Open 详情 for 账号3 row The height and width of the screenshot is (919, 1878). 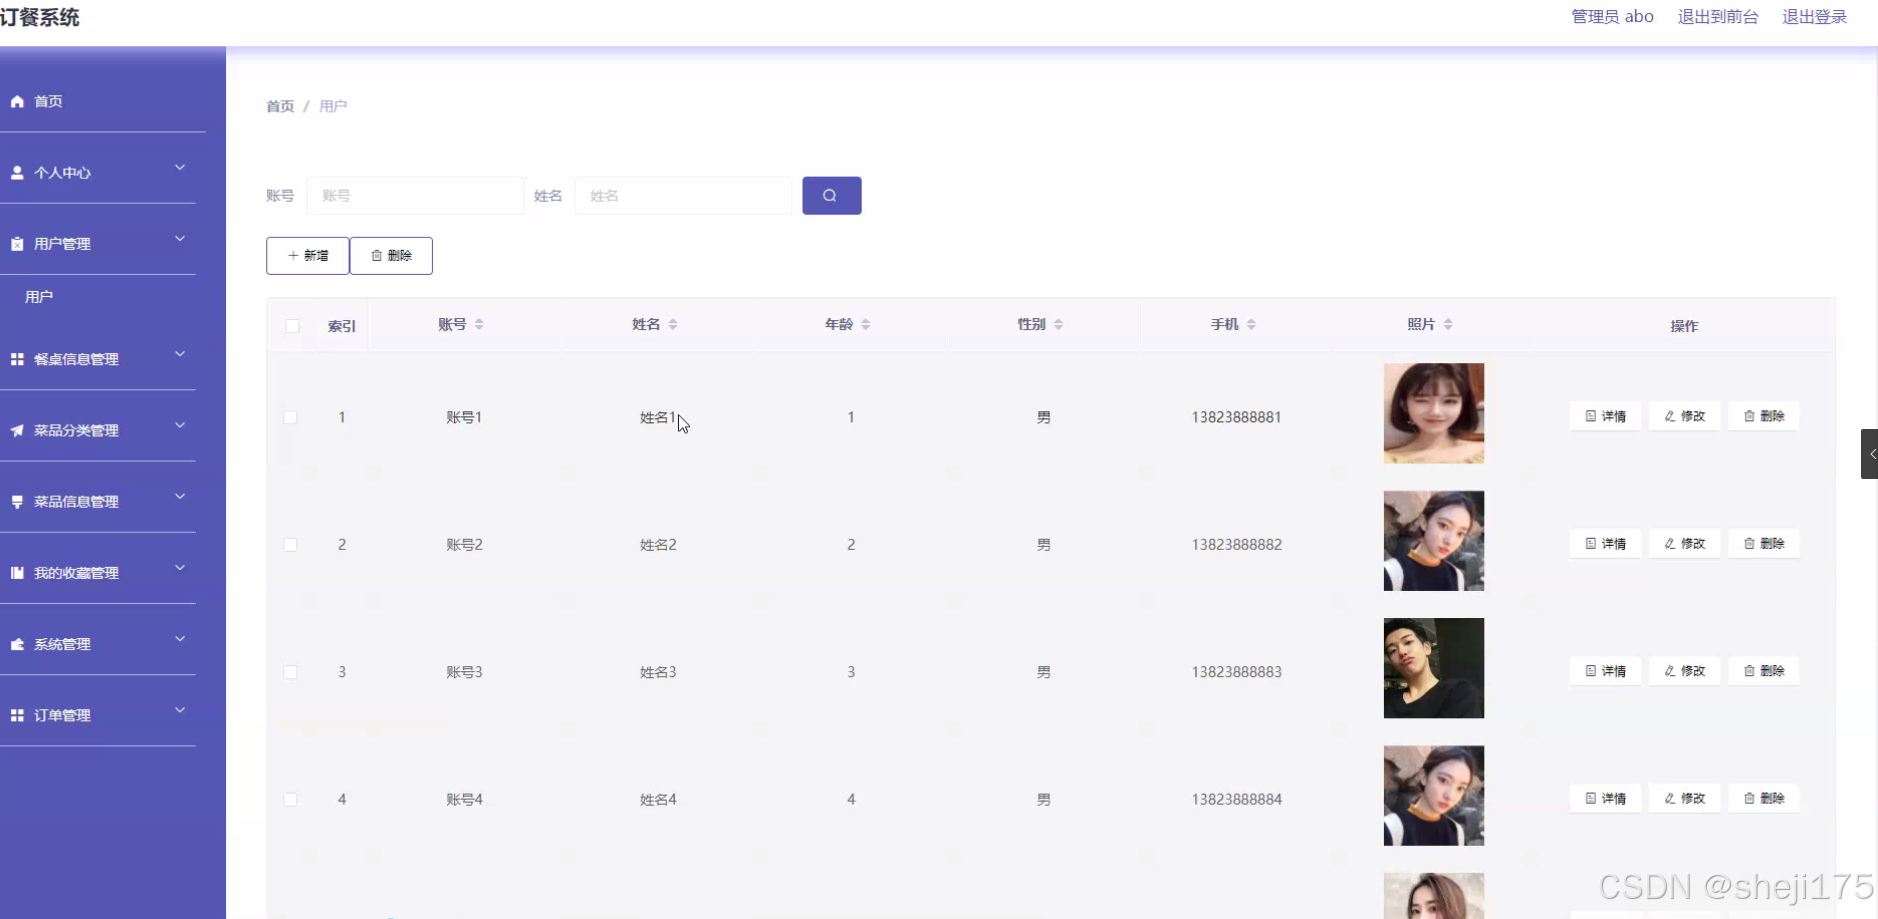pos(1605,671)
